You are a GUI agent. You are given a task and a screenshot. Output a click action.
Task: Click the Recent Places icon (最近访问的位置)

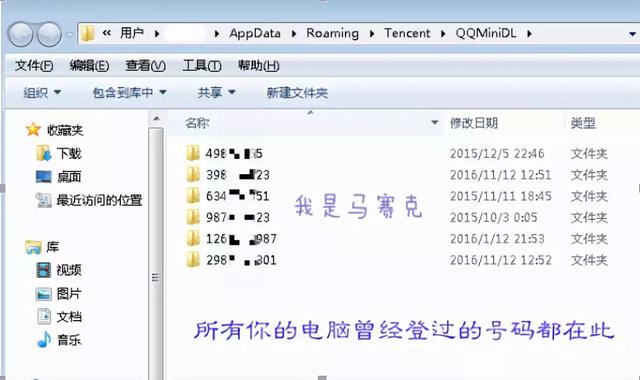(44, 200)
